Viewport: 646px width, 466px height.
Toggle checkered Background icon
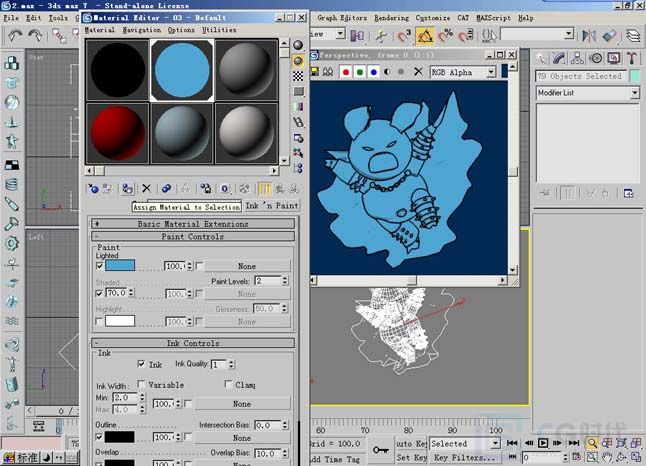[x=298, y=76]
